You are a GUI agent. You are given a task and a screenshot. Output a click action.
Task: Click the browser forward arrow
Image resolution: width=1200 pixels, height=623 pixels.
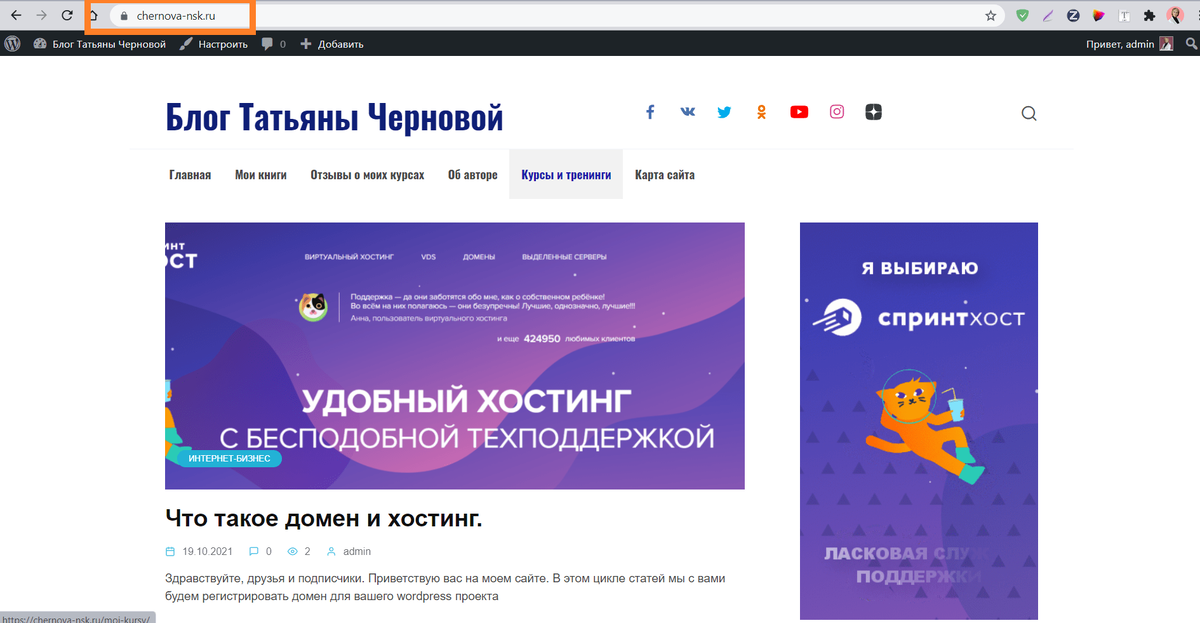click(41, 15)
